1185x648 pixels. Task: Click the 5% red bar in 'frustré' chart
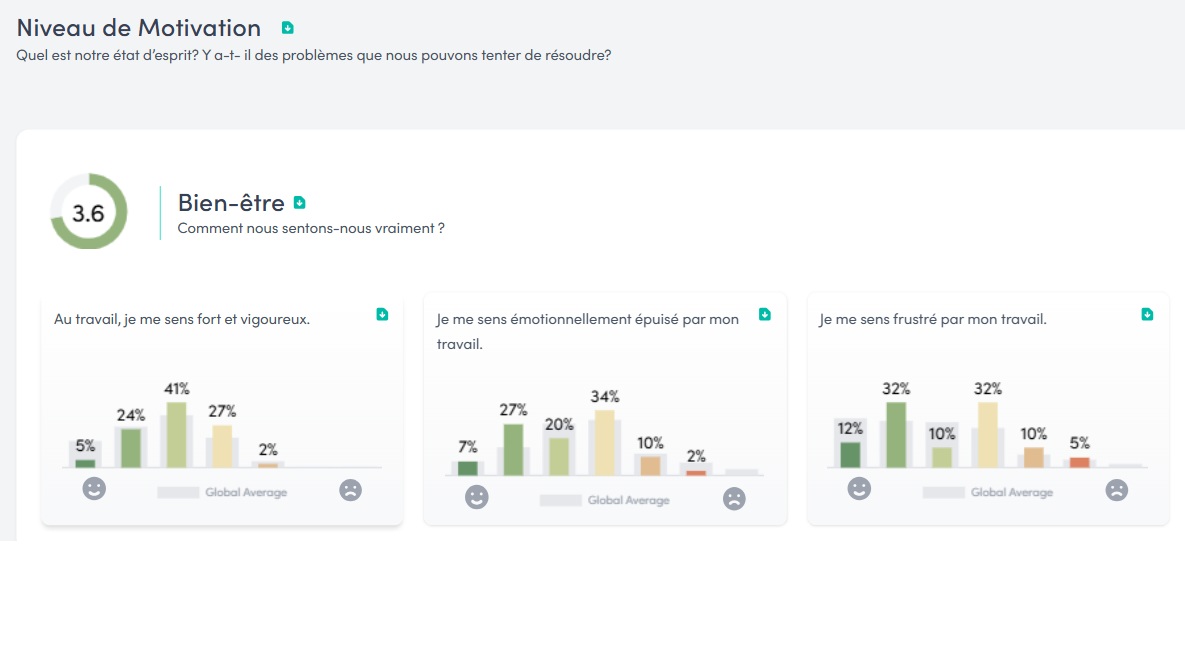(1079, 462)
